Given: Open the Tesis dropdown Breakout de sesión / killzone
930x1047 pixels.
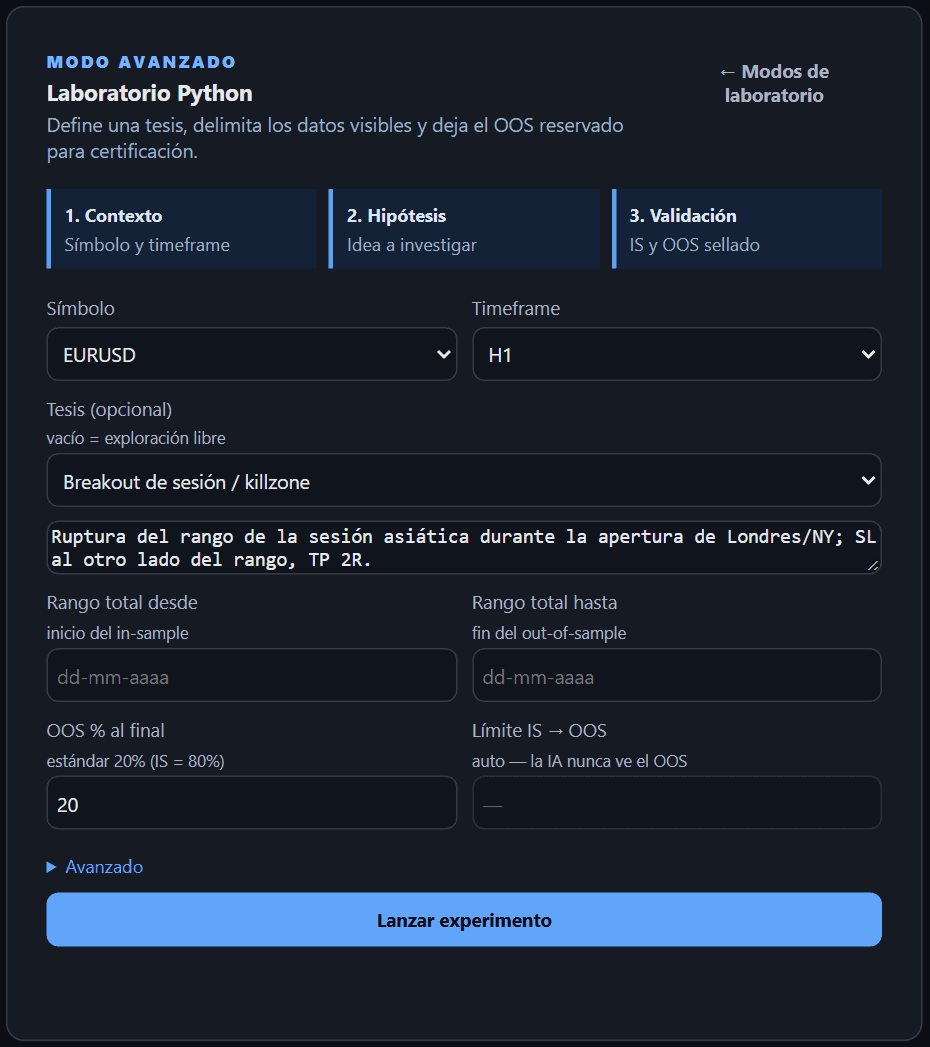Looking at the screenshot, I should [x=464, y=481].
